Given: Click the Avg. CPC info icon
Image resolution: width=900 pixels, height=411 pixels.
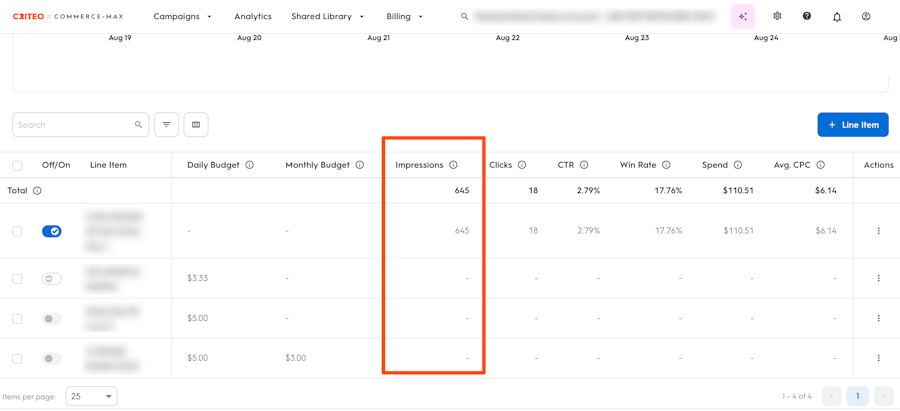Looking at the screenshot, I should point(821,165).
